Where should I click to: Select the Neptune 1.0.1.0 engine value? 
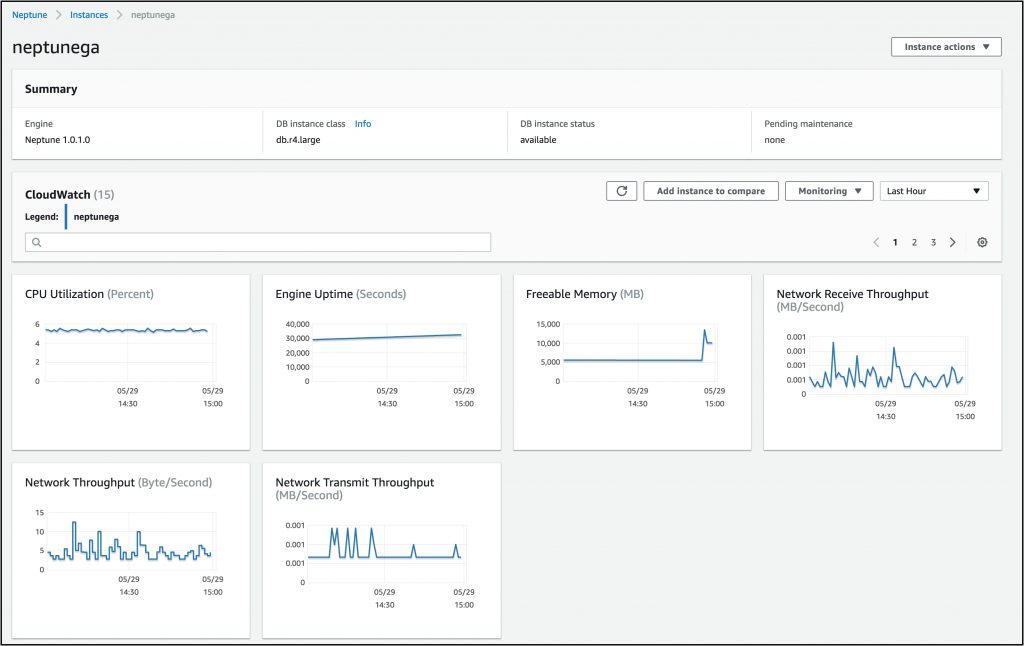pyautogui.click(x=57, y=140)
